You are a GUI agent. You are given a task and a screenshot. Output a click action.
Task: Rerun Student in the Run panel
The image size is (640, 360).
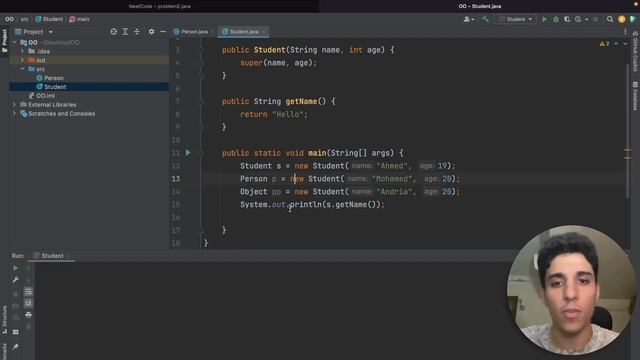[x=16, y=268]
